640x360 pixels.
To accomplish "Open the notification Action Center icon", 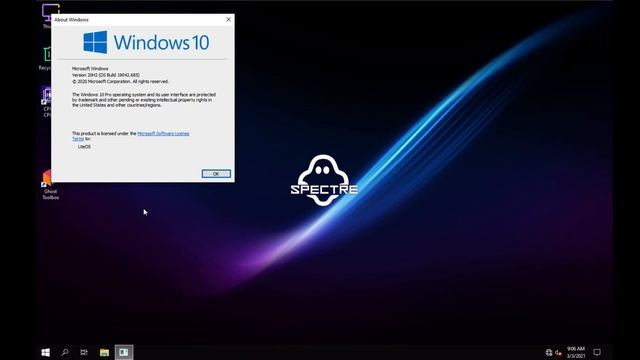I will pos(597,352).
